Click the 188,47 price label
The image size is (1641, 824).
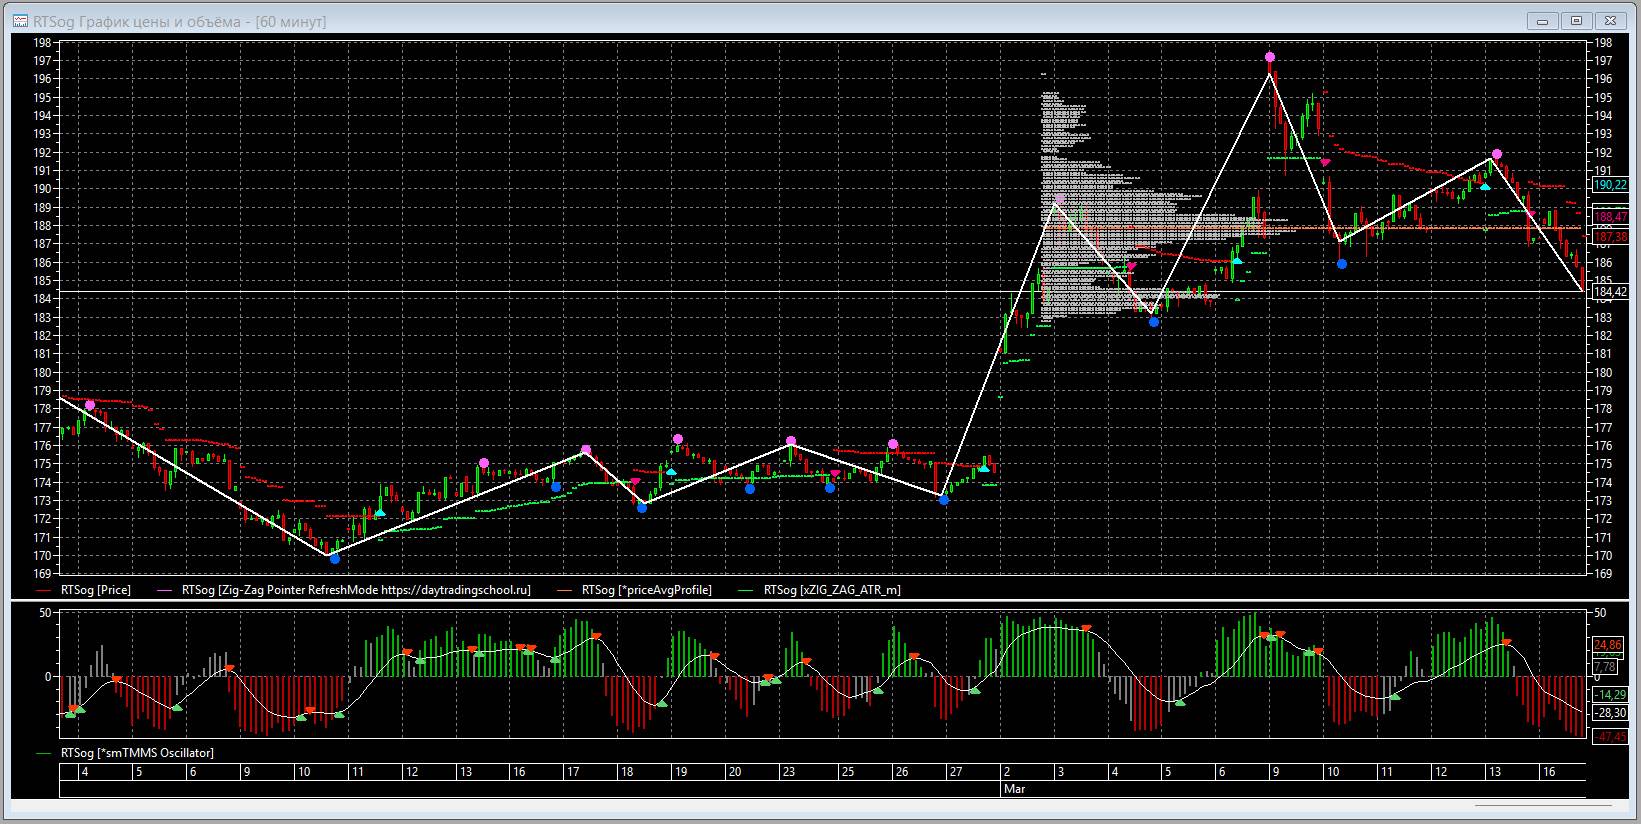(1610, 216)
